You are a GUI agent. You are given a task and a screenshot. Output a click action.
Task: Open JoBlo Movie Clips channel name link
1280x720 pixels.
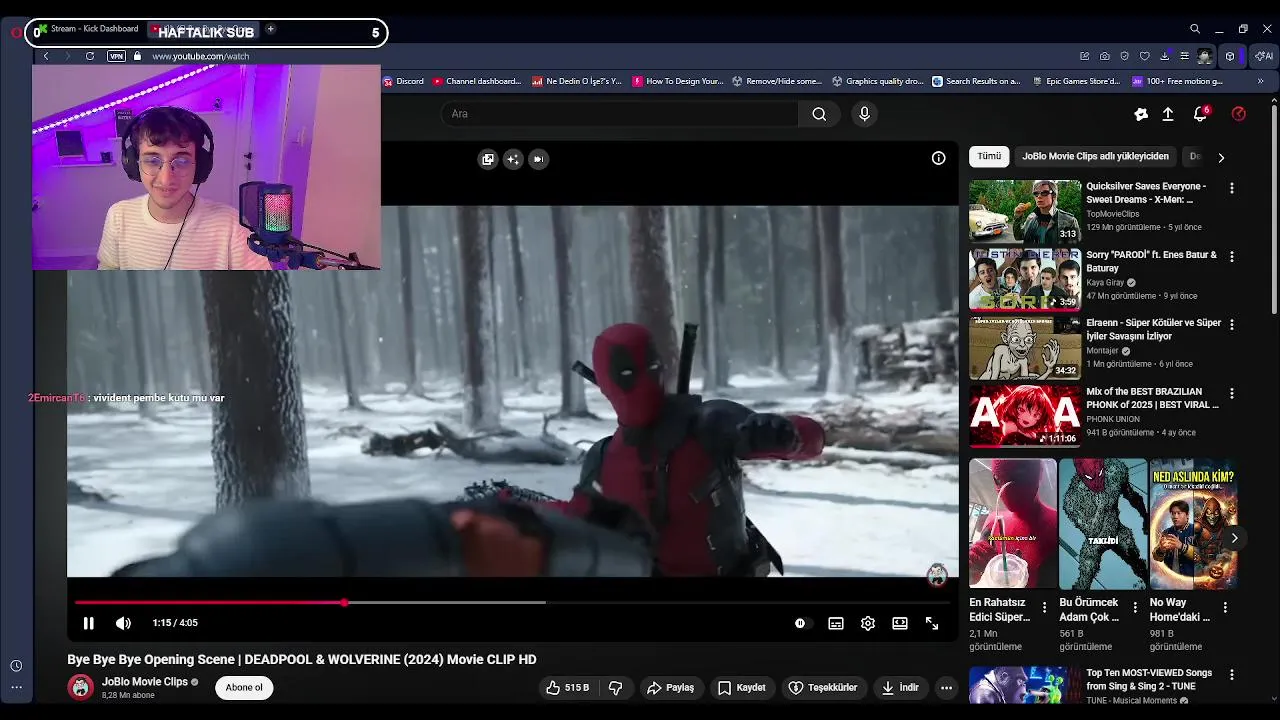(145, 682)
